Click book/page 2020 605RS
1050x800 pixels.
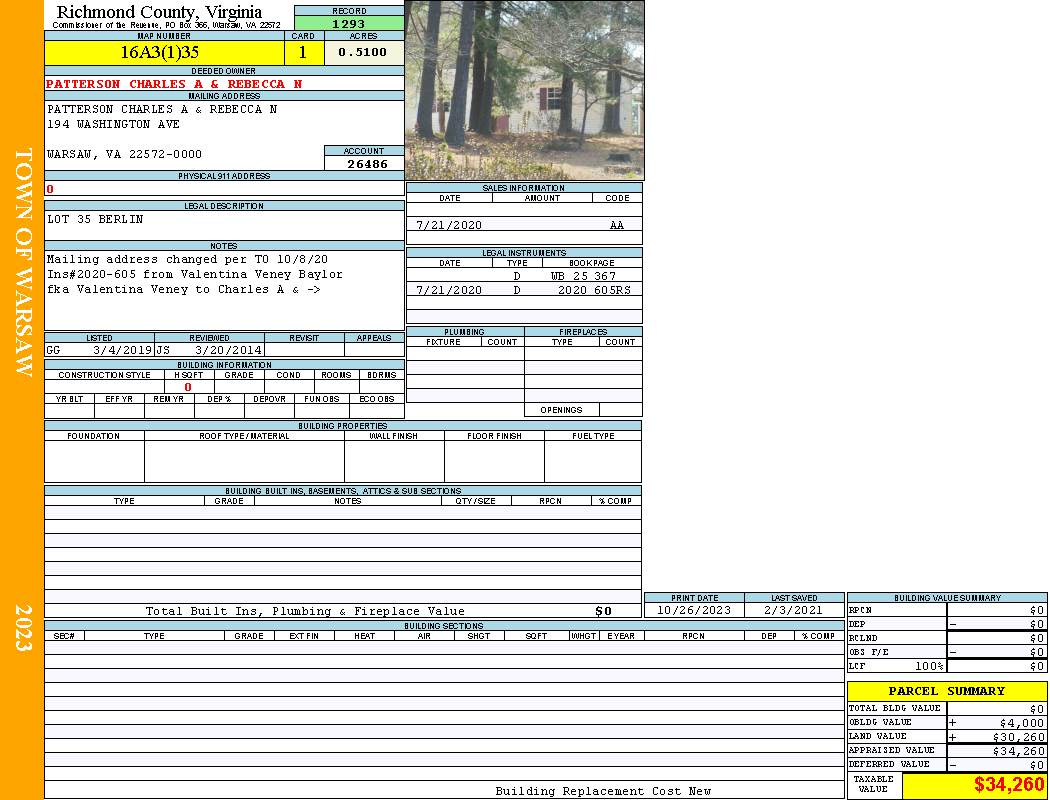(594, 290)
